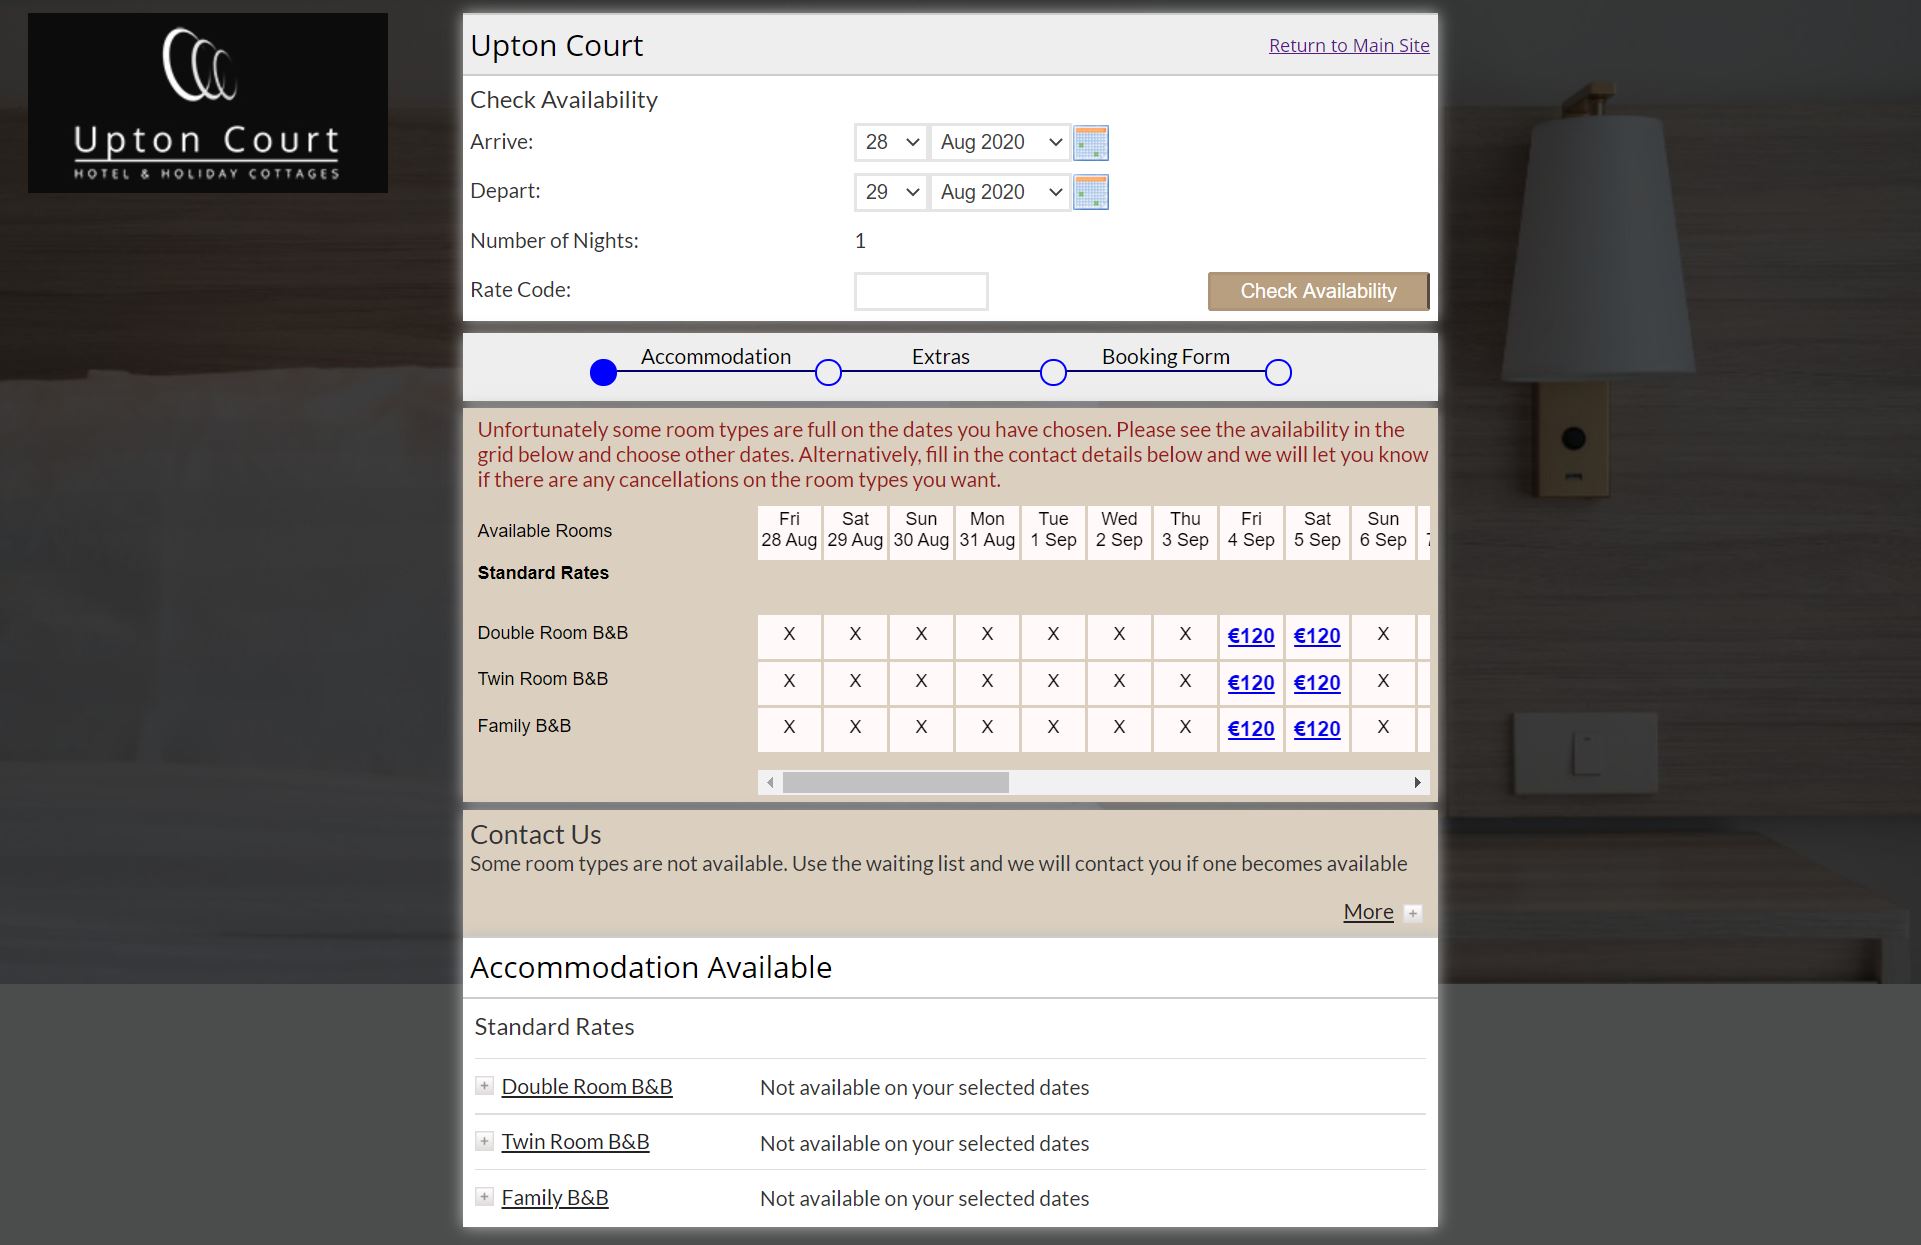Book Family B&B Fri 4 Sep €120
The image size is (1921, 1245).
point(1251,729)
